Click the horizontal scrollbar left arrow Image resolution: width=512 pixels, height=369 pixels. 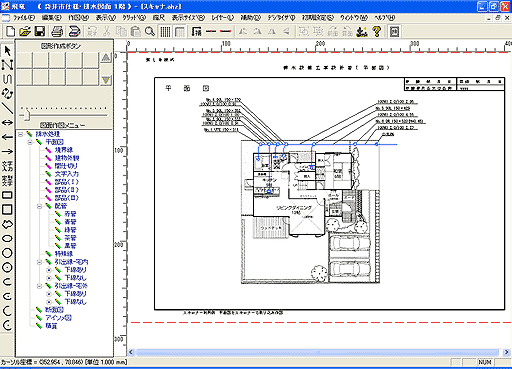[131, 352]
